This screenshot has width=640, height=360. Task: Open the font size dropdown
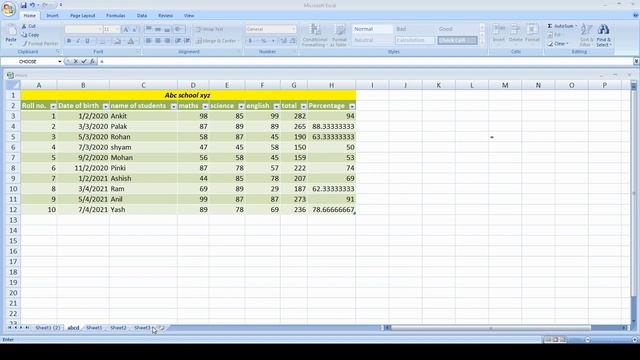117,29
